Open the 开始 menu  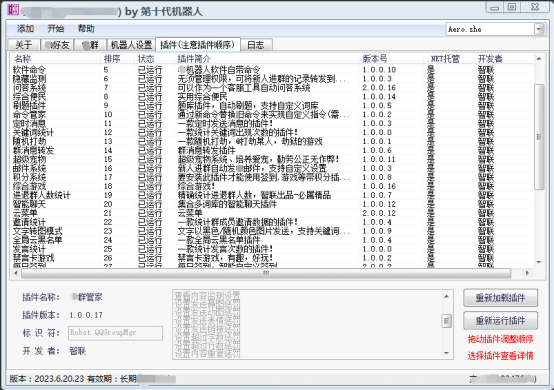click(55, 29)
